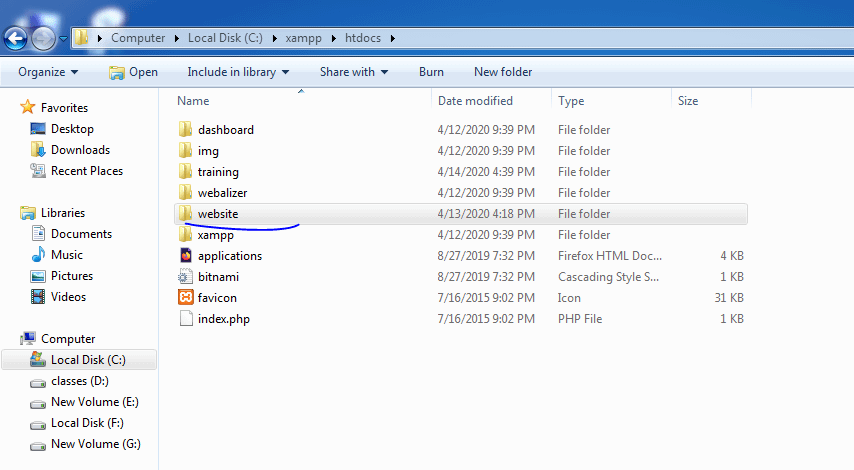Click the applications file name
Image resolution: width=854 pixels, height=470 pixels.
(x=230, y=256)
